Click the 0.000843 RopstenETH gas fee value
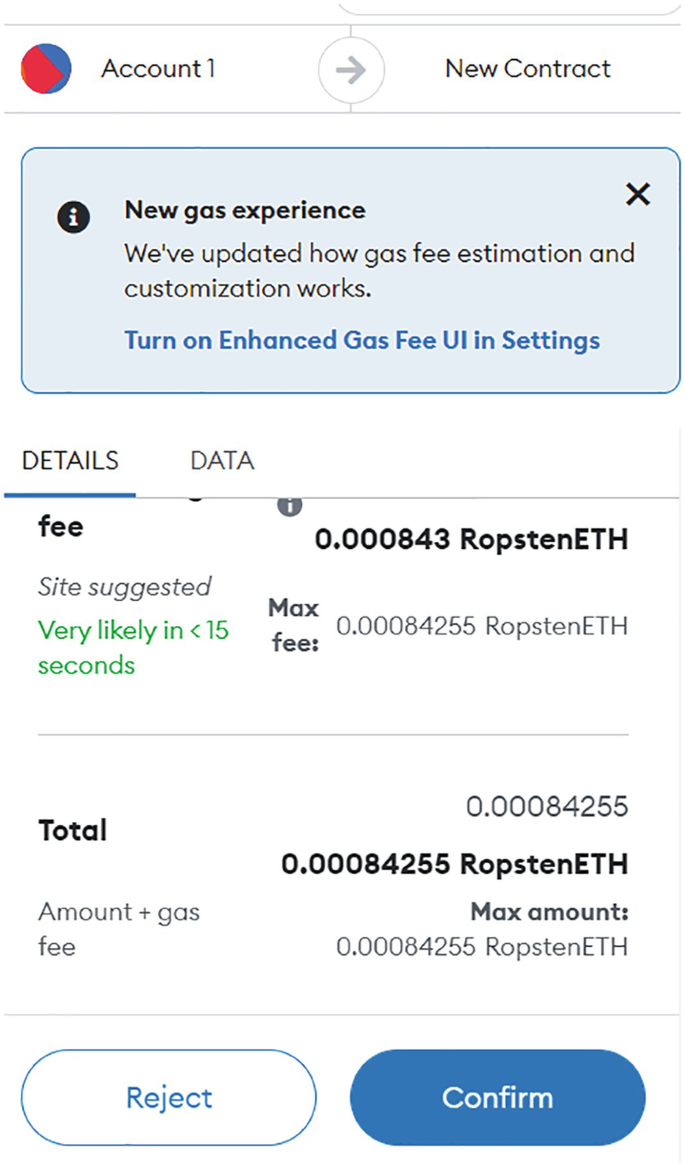This screenshot has width=685, height=1167. point(471,540)
